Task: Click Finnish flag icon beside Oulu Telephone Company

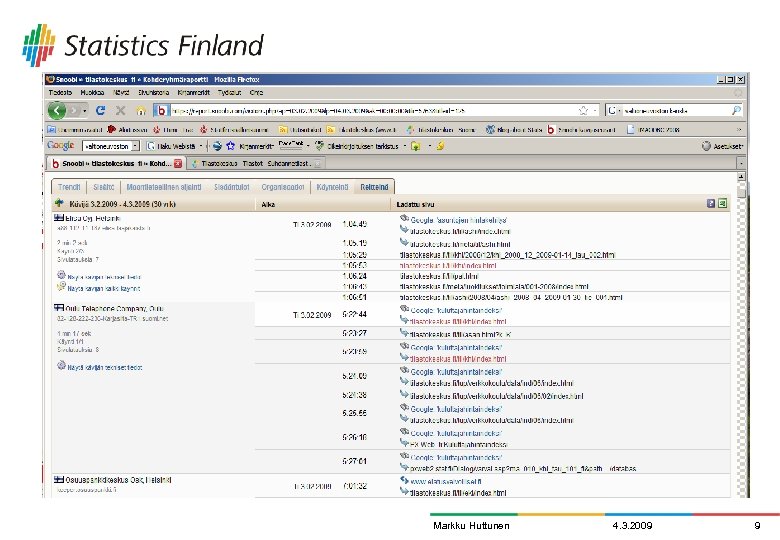Action: pos(59,308)
